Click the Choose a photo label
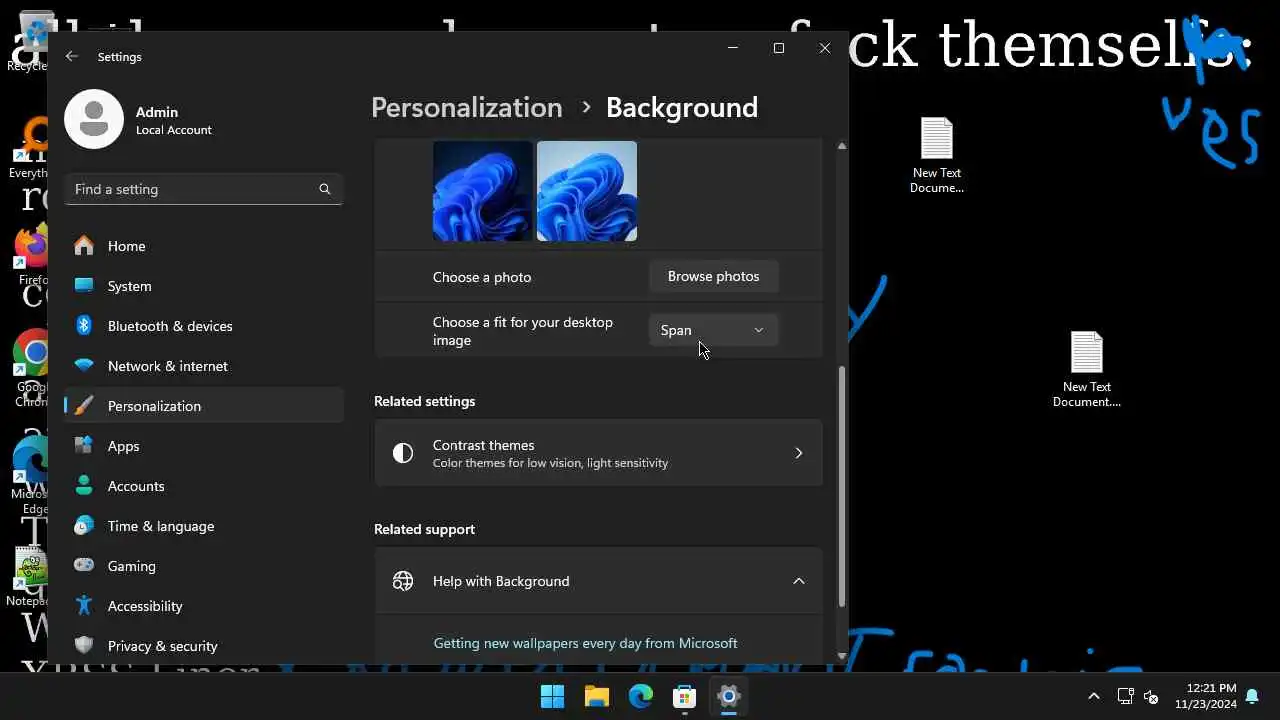 tap(482, 277)
